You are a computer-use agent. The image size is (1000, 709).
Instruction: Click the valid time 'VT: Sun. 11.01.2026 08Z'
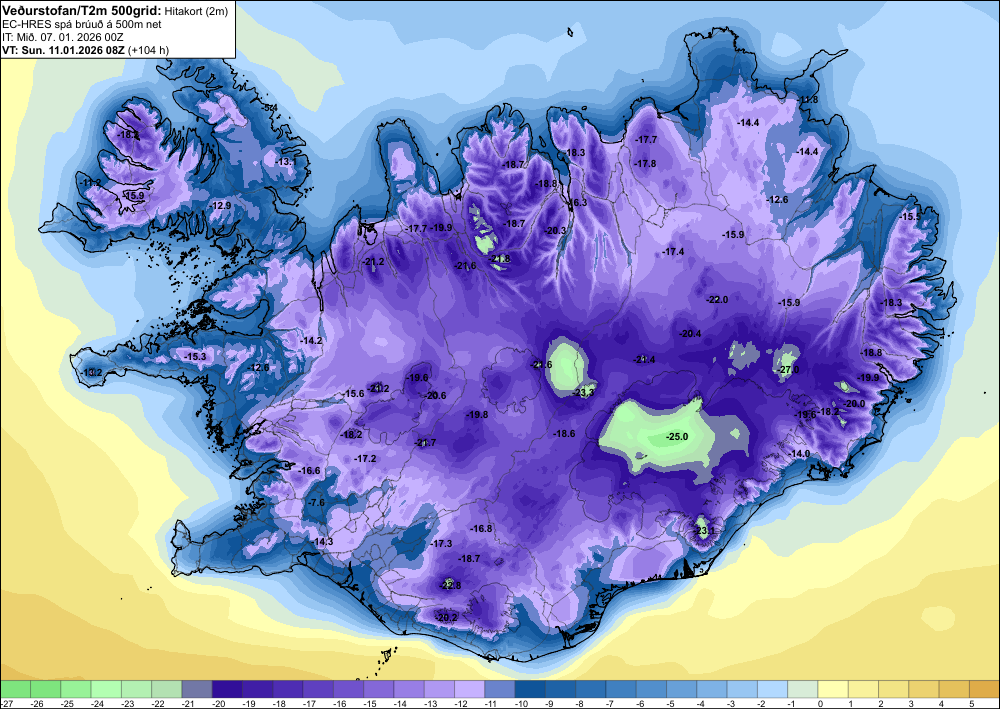pos(64,50)
